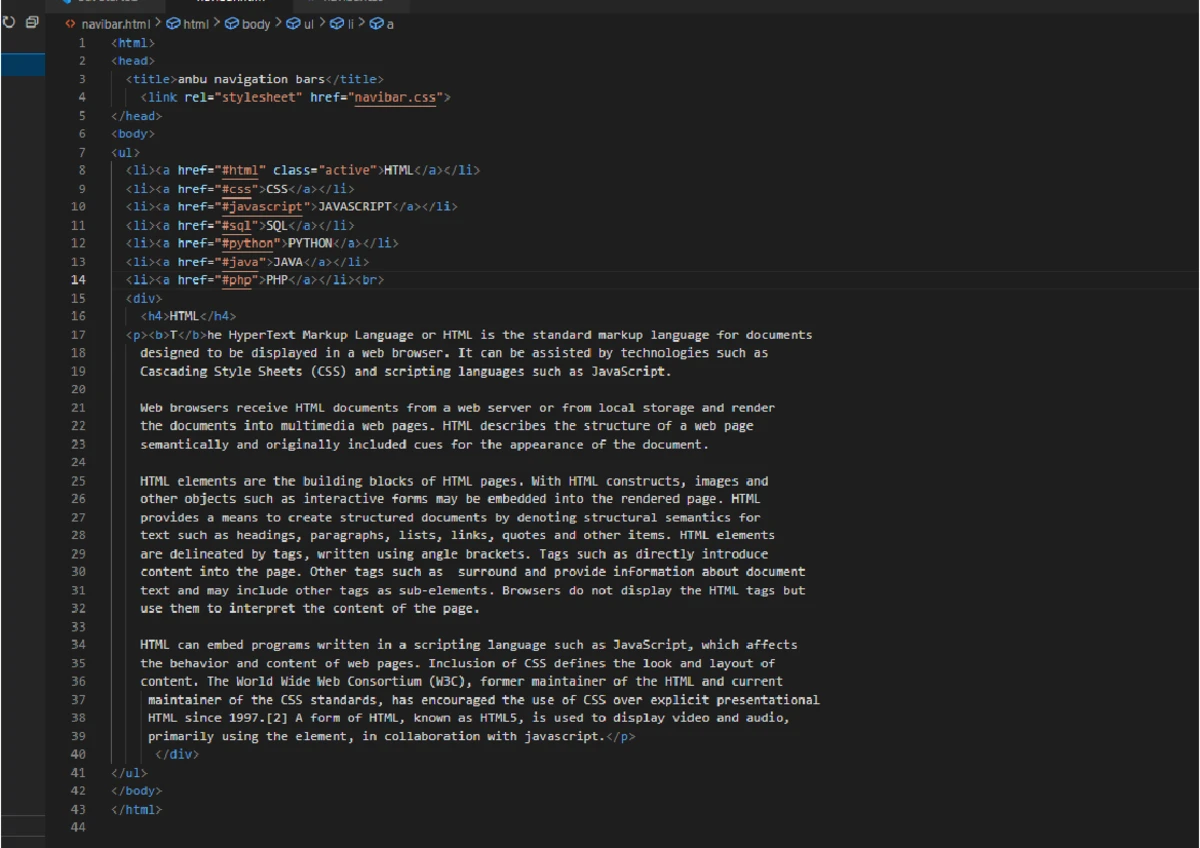Screen dimensions: 1200x848
Task: Click the "#python" href value
Action: pos(248,243)
